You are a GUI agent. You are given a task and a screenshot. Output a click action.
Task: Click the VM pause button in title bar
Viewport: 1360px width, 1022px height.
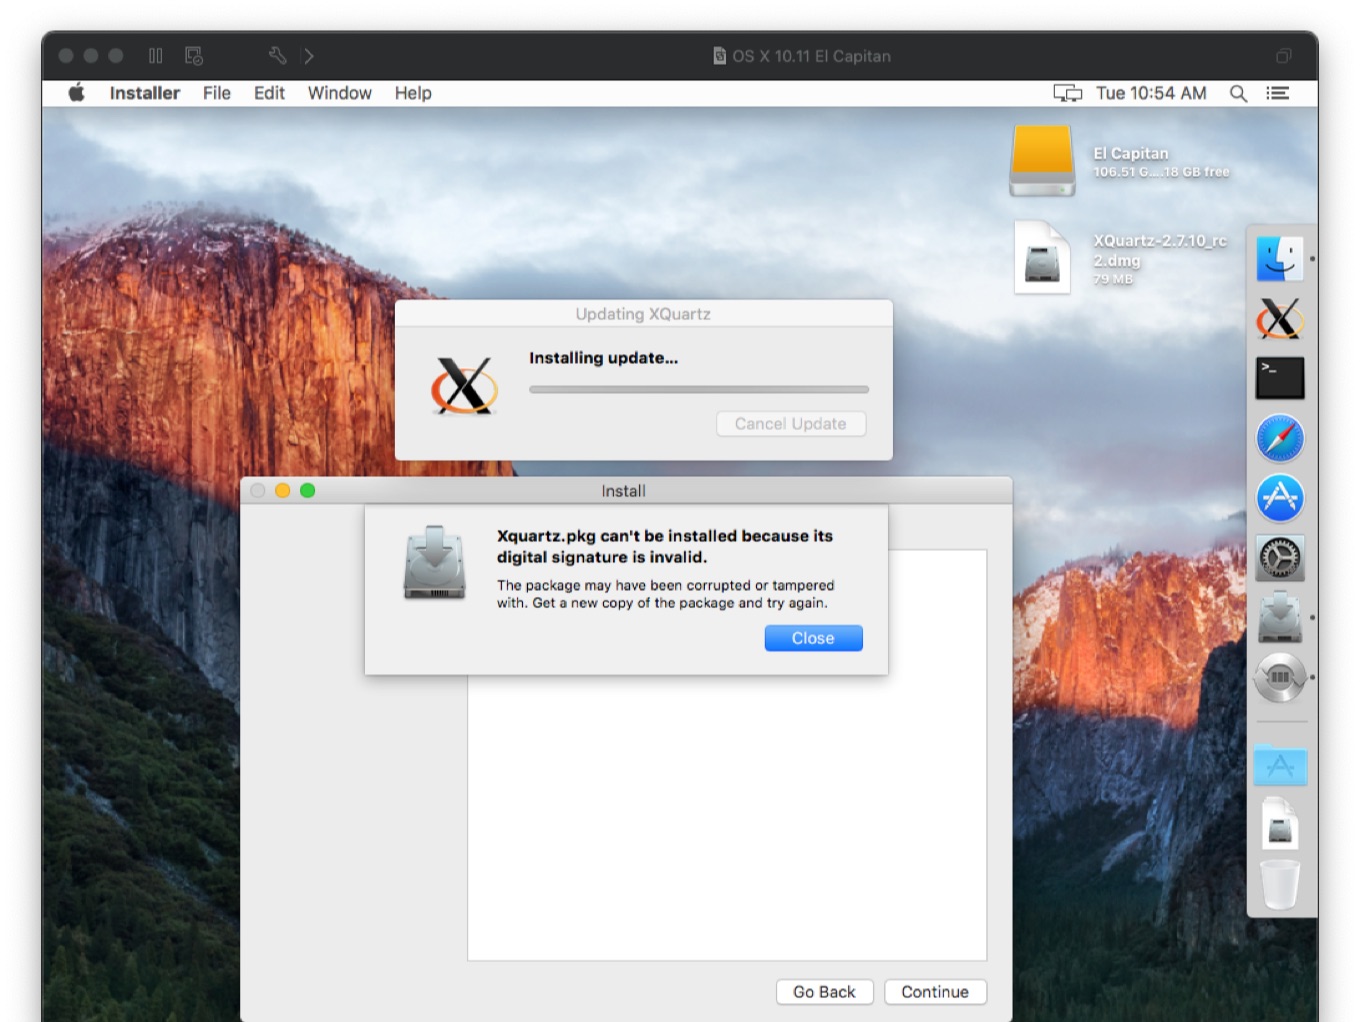tap(156, 56)
